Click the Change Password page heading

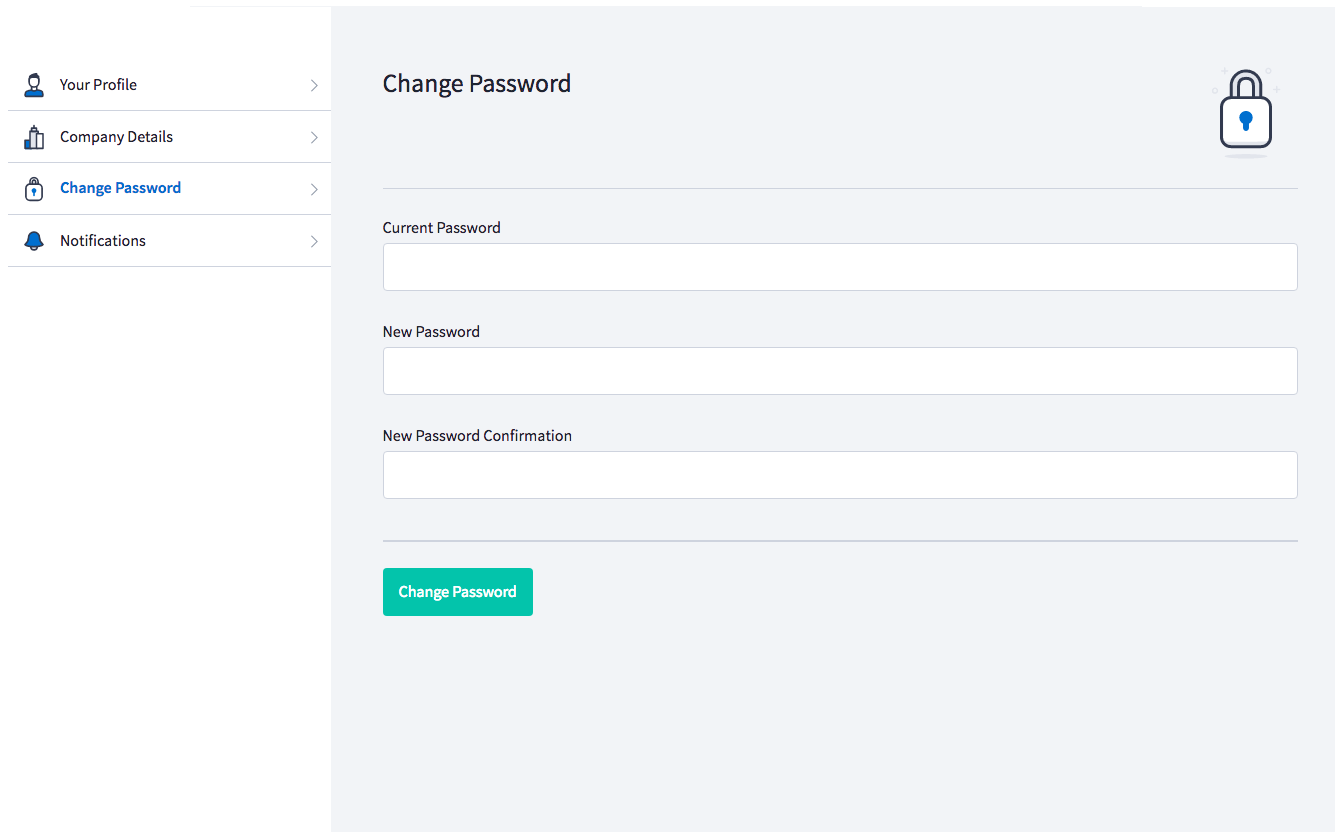pyautogui.click(x=477, y=83)
